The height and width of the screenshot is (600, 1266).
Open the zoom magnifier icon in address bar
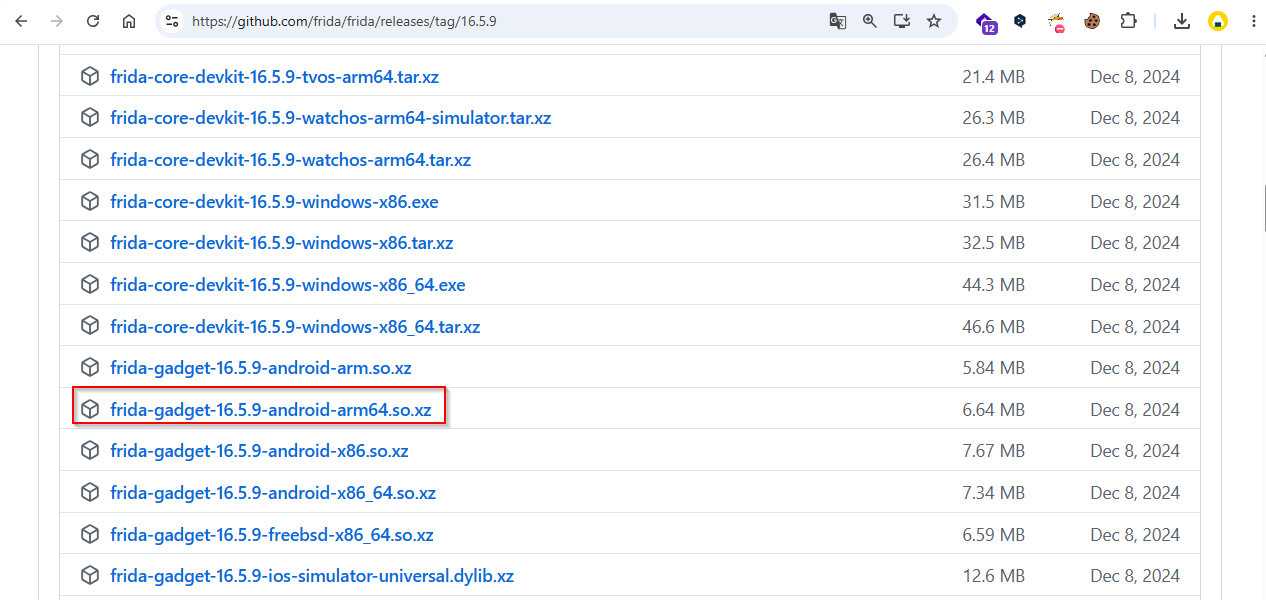coord(870,21)
